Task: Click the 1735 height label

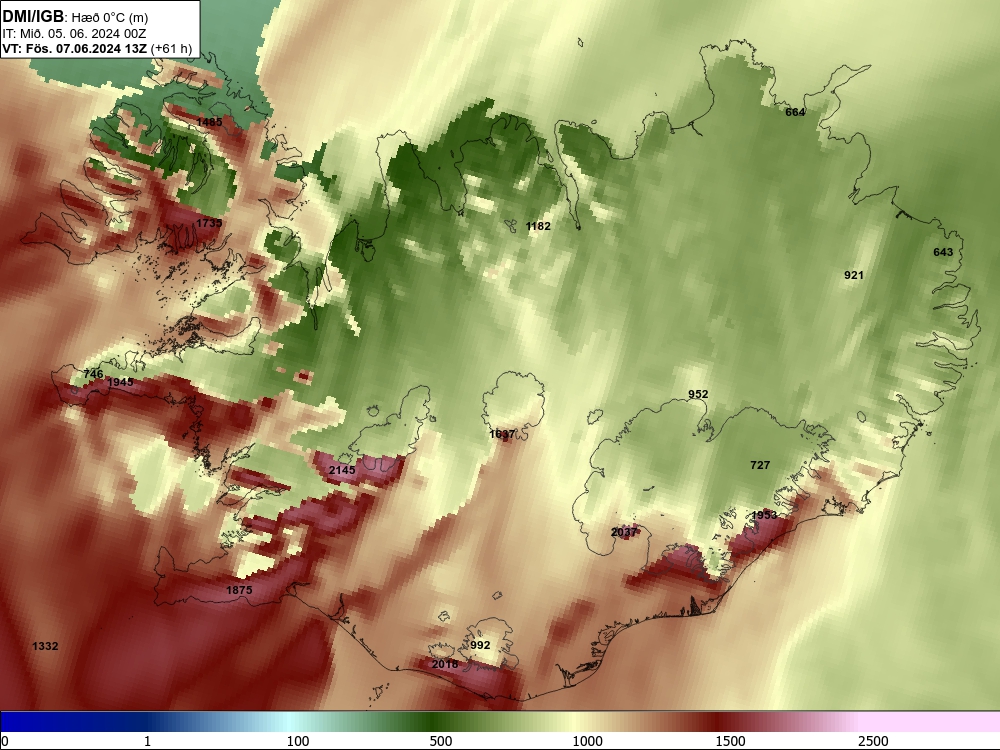Action: coord(209,223)
